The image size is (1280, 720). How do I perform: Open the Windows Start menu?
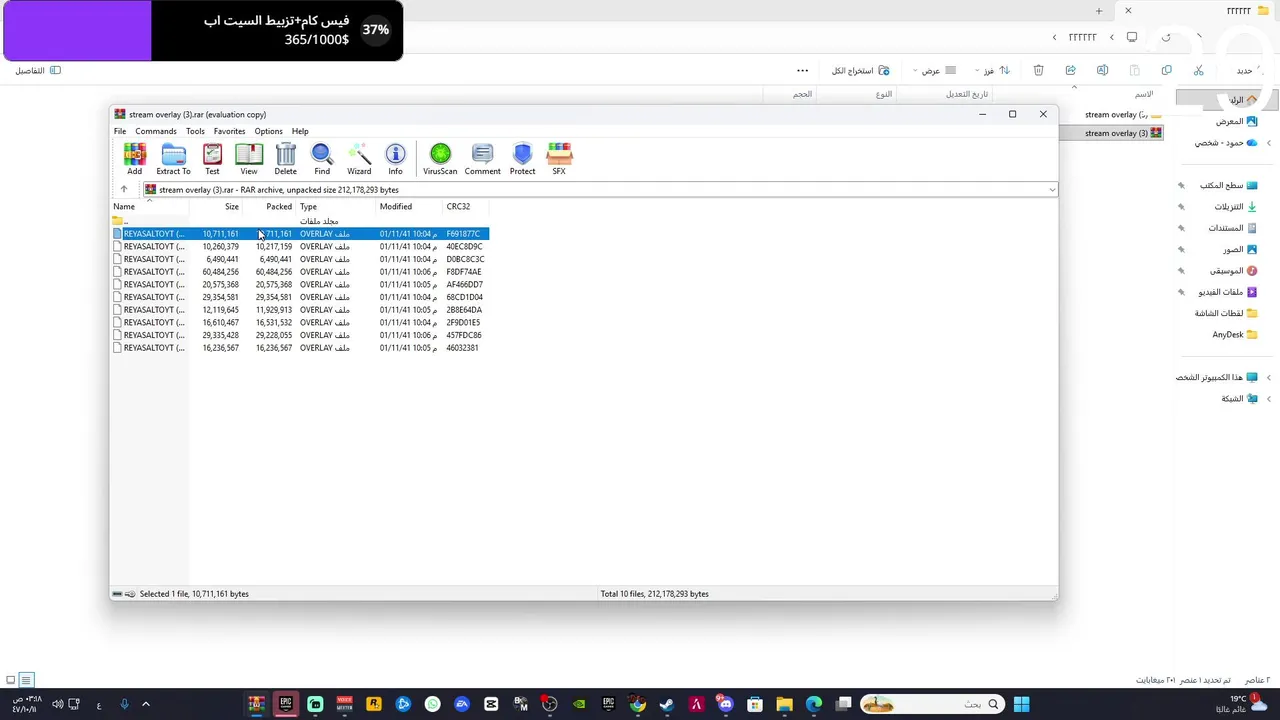[1021, 704]
